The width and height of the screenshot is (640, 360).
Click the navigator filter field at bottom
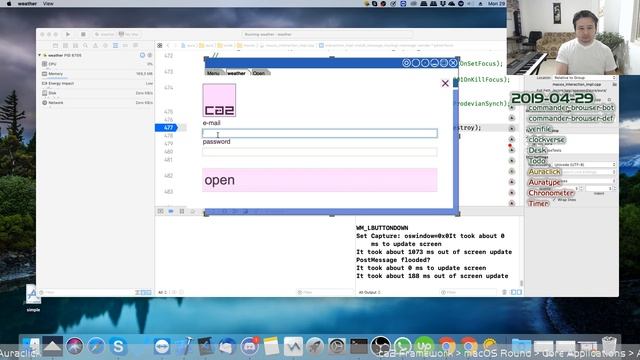point(88,292)
